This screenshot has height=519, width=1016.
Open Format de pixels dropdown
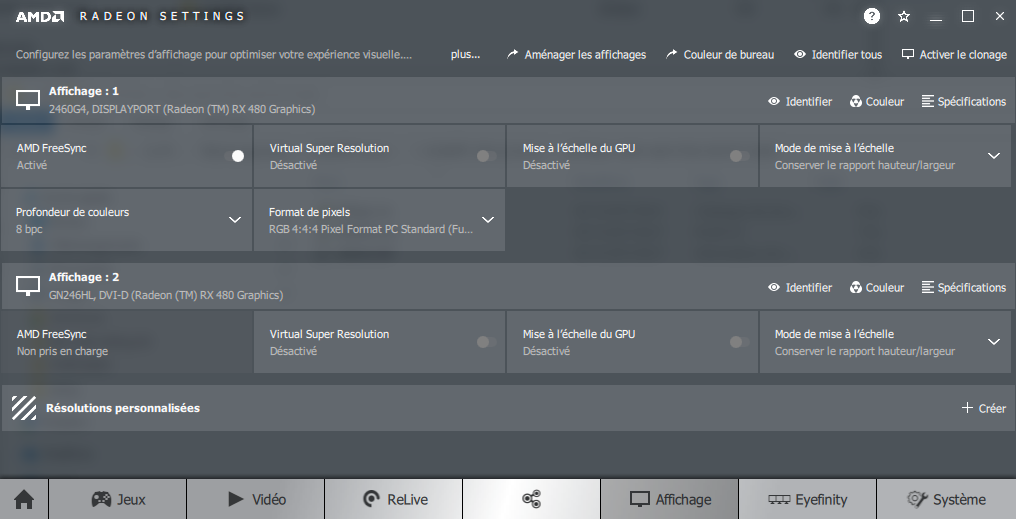488,220
